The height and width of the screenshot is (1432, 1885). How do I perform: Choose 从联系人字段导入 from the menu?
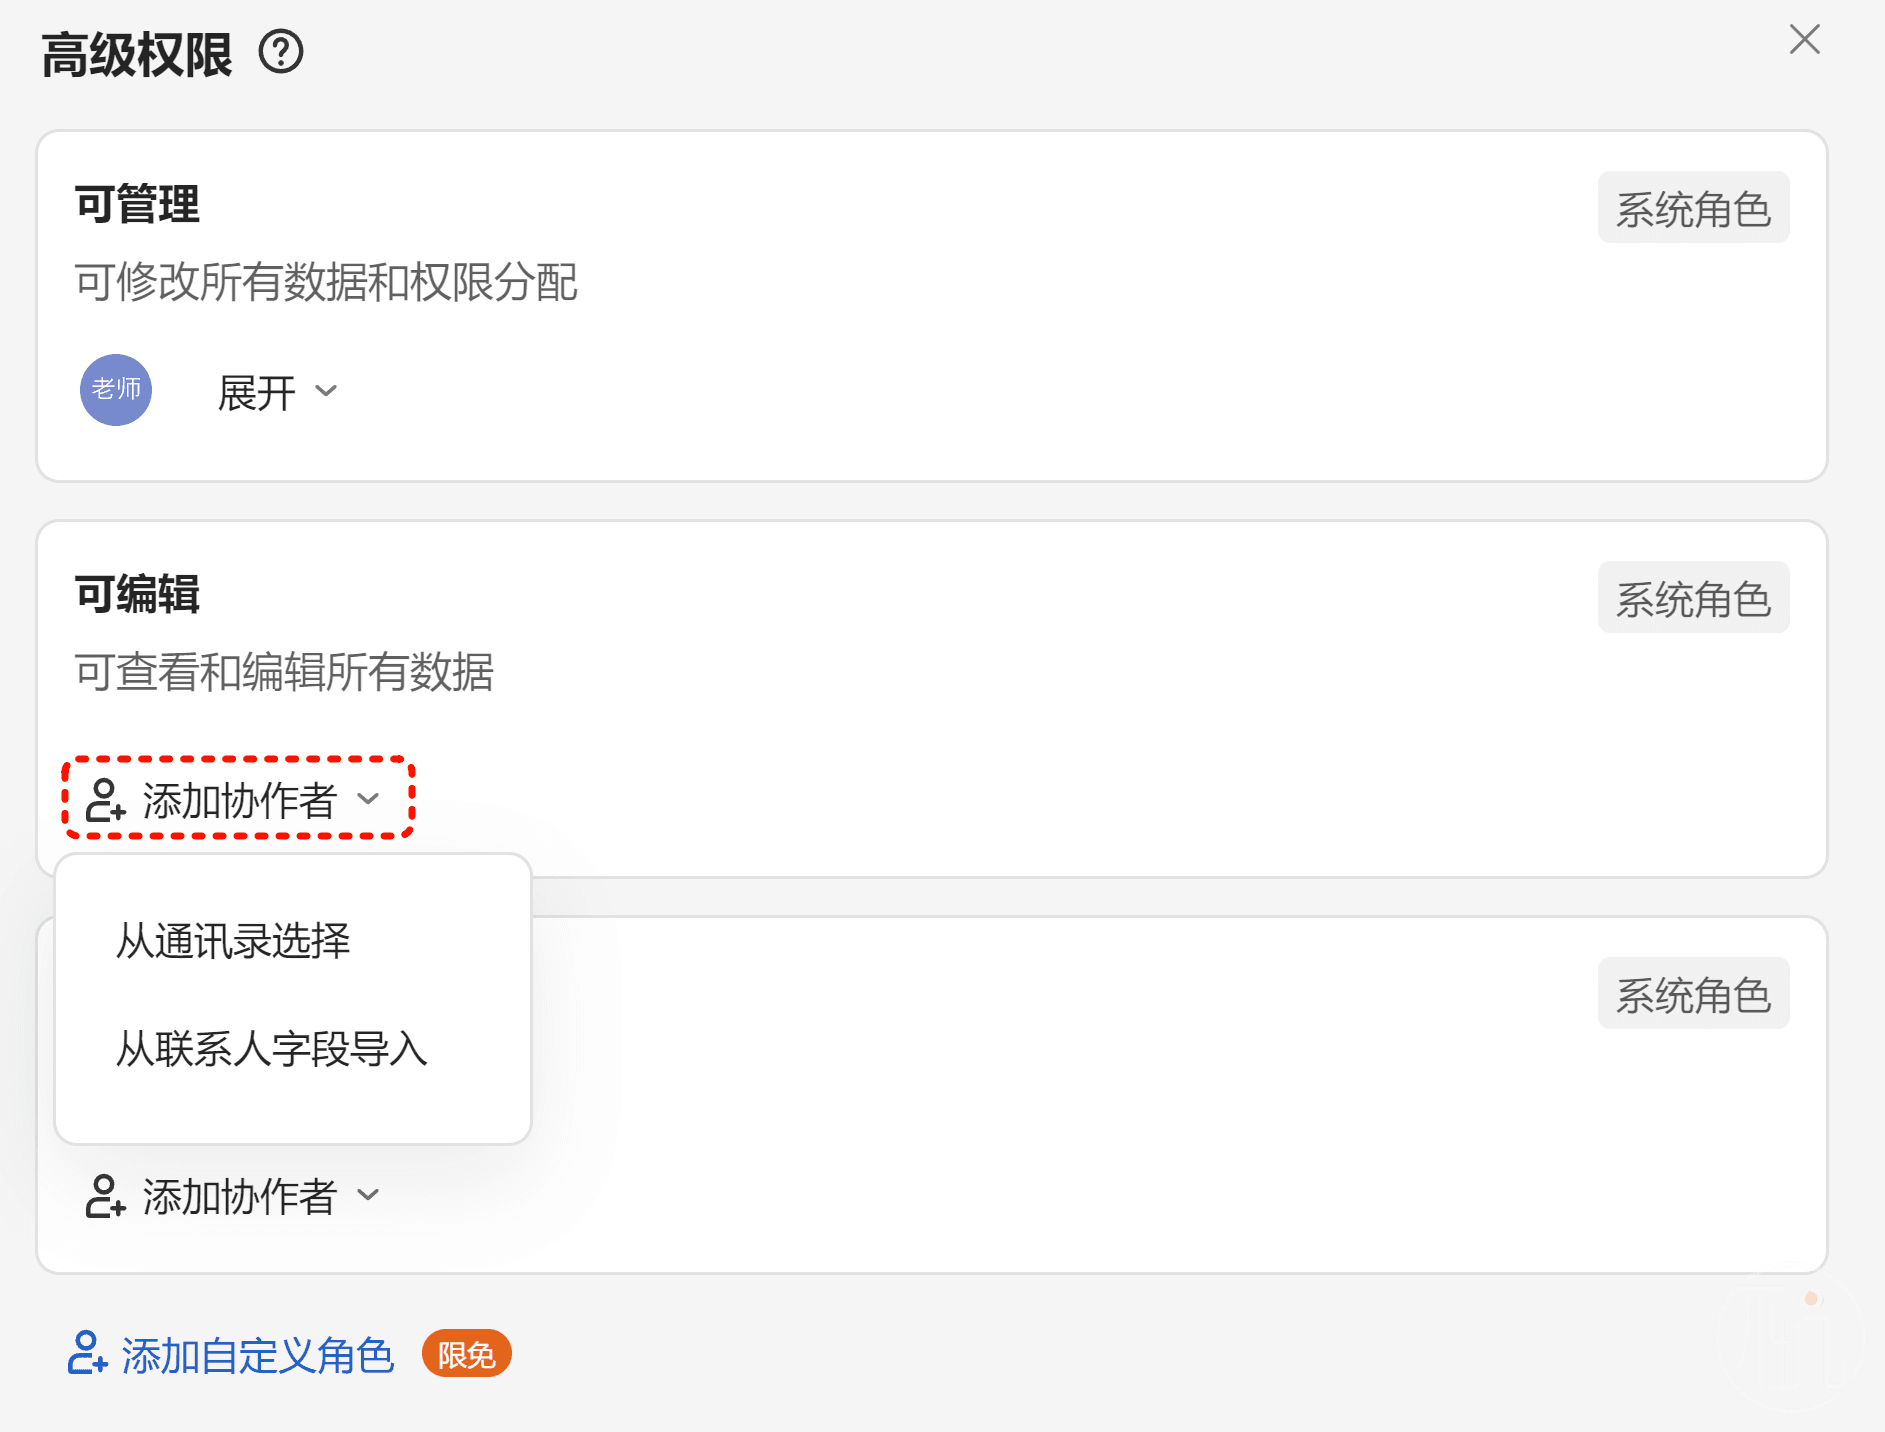point(271,1049)
